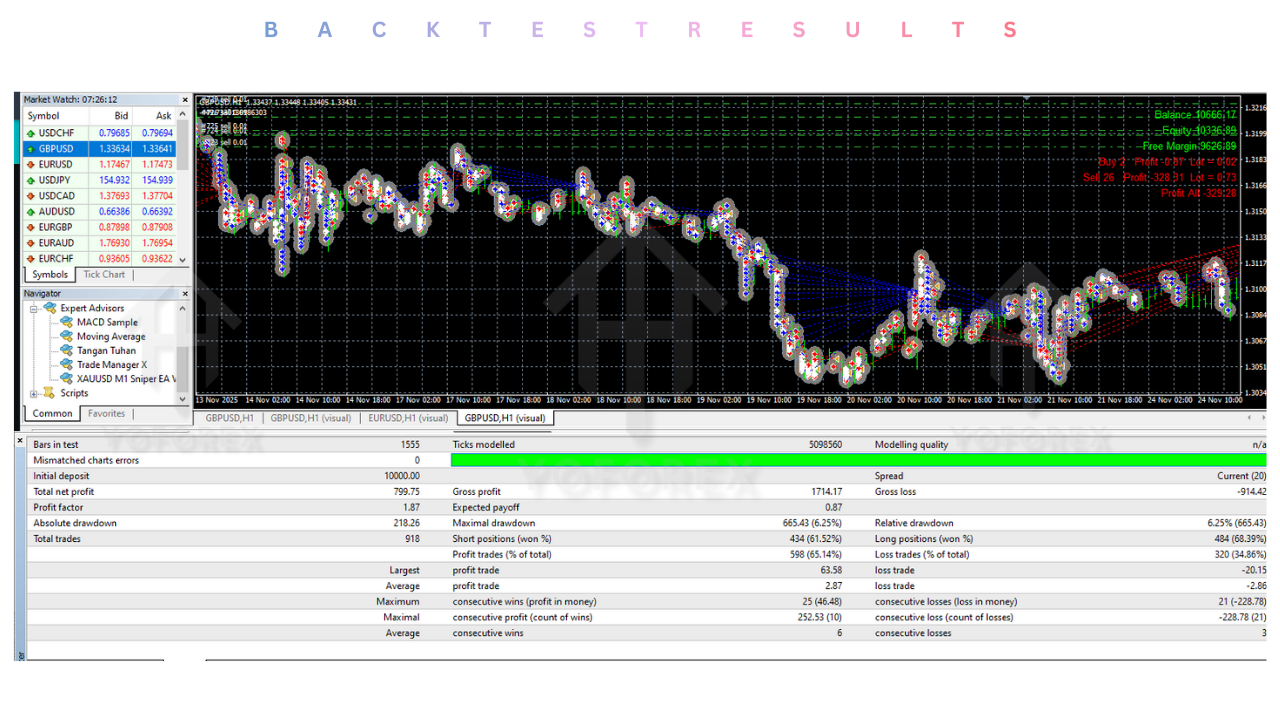Select the first GBPUSD,H1 chart tab

coord(228,418)
